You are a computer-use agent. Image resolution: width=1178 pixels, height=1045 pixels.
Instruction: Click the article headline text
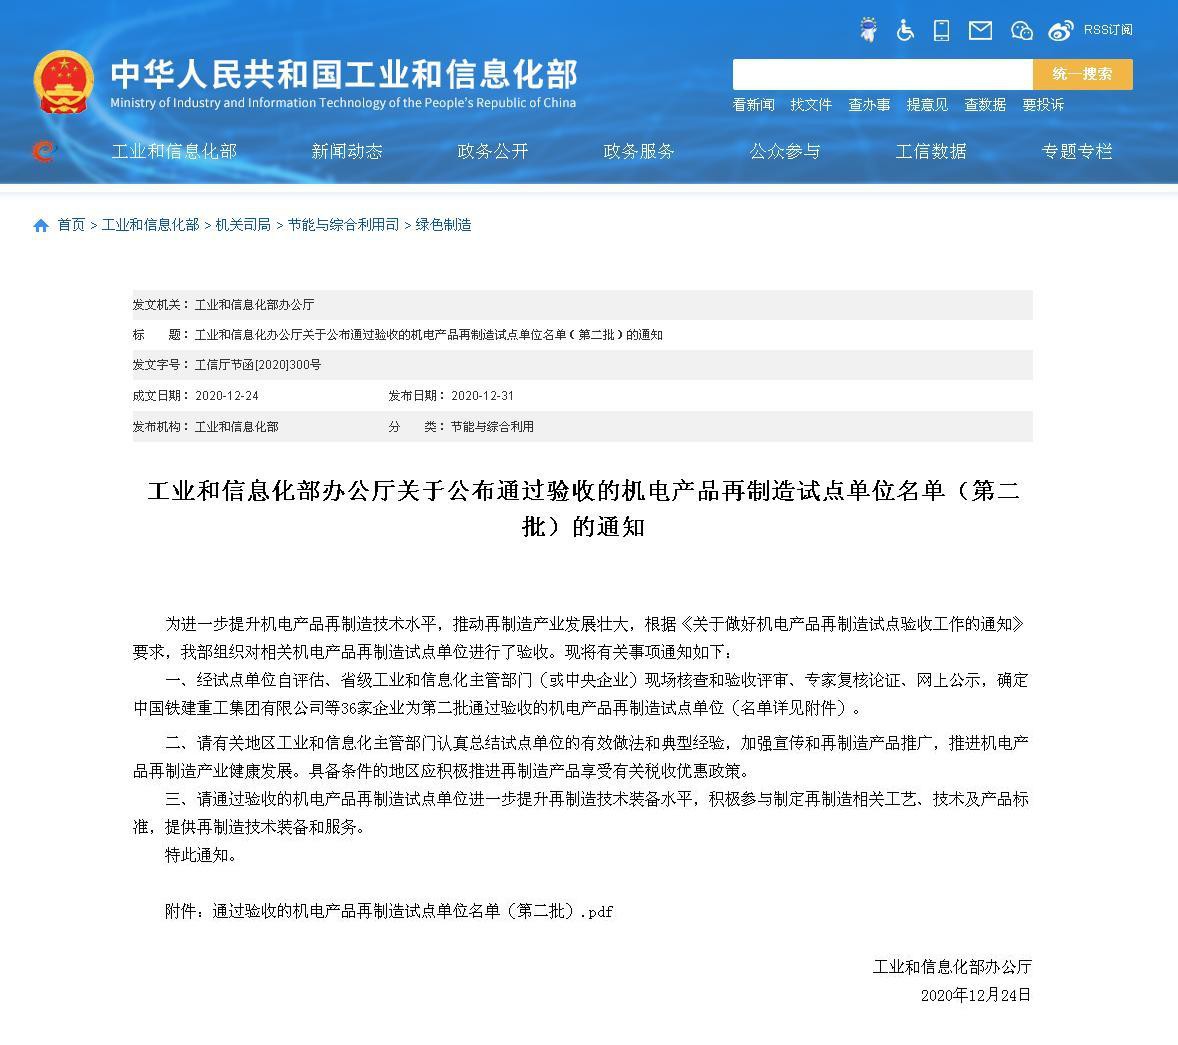[583, 509]
